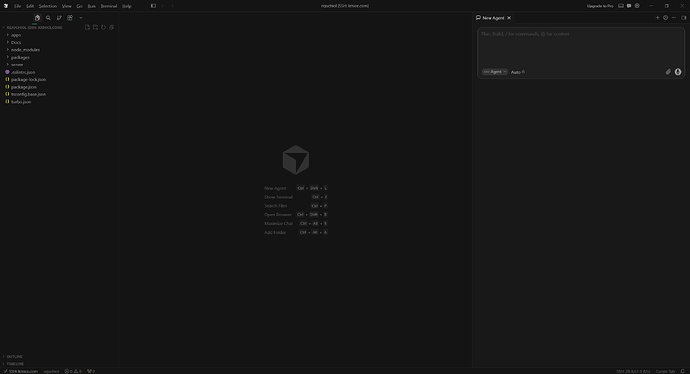Screen dimensions: 690x374
Task: Open the Explorer view icon
Action: click(37, 18)
